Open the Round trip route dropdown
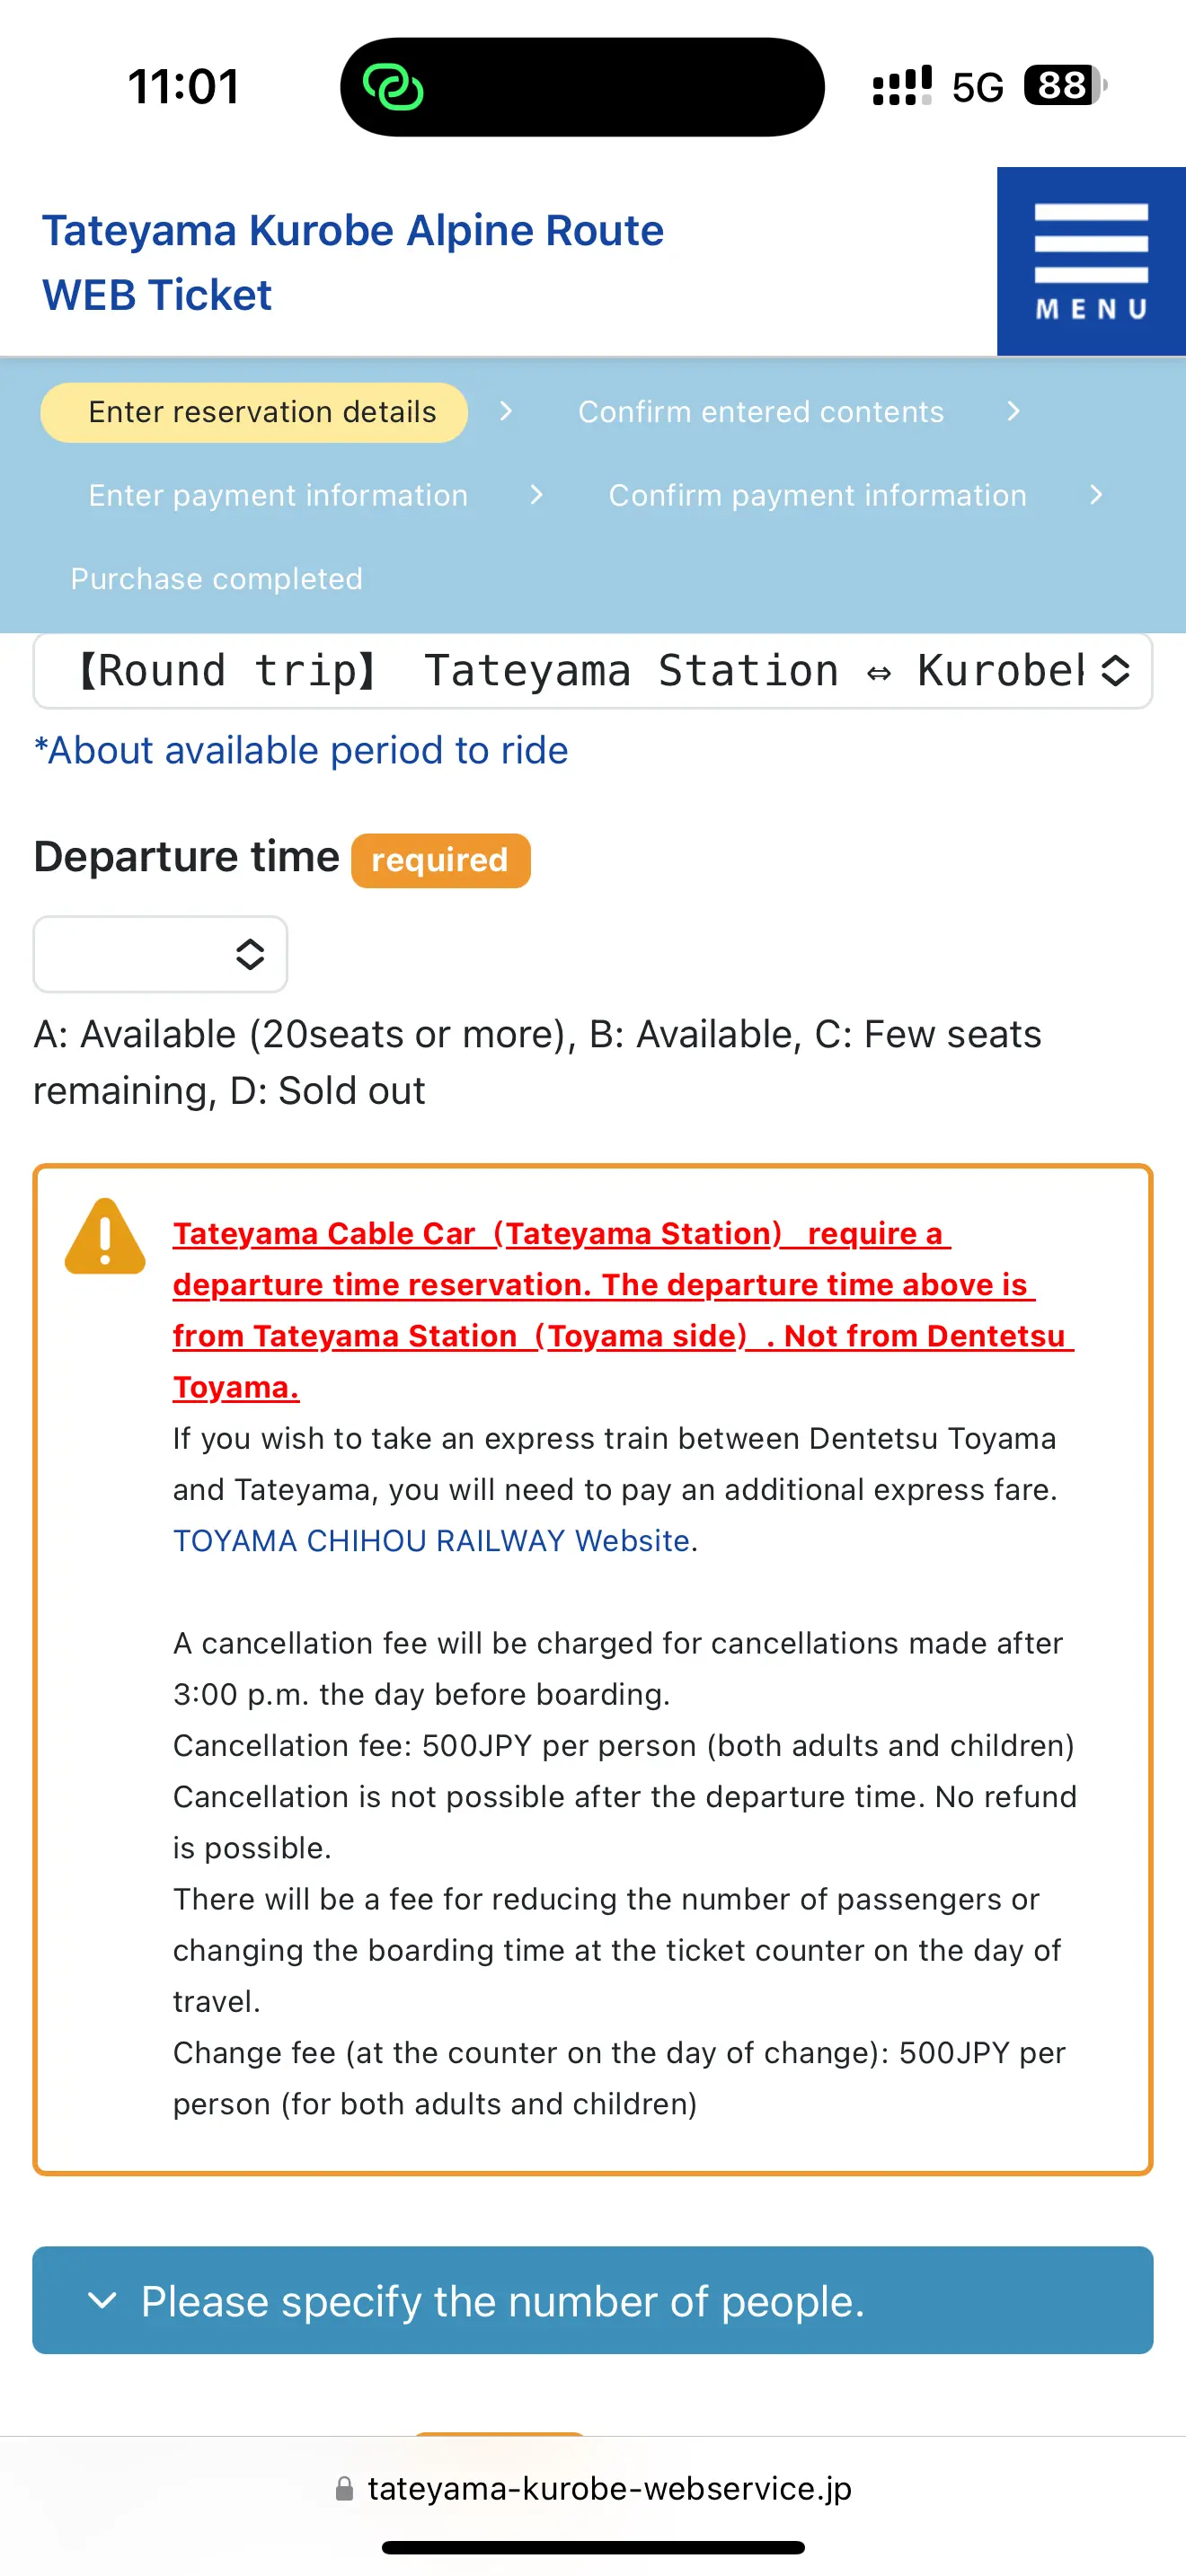Viewport: 1186px width, 2576px height. 593,670
